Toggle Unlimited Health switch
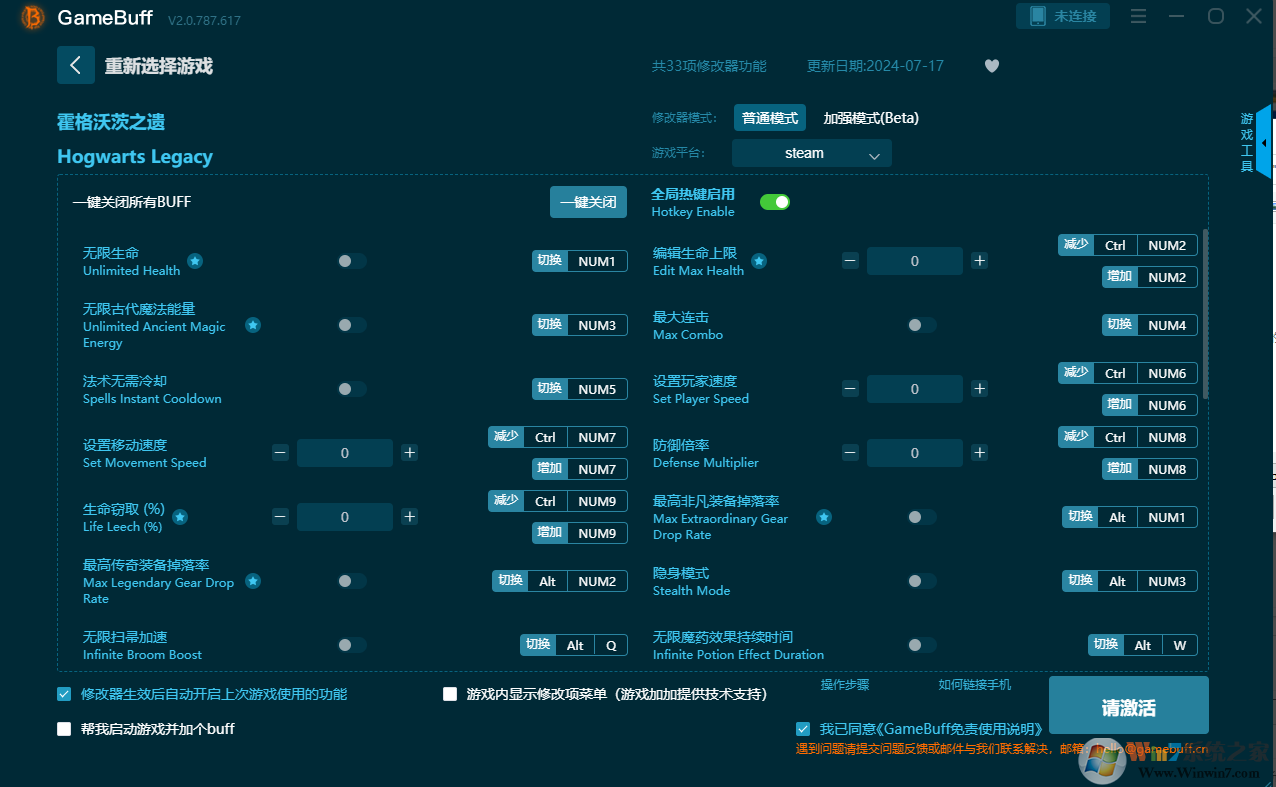Screen dimensions: 1276x787 click(x=352, y=261)
